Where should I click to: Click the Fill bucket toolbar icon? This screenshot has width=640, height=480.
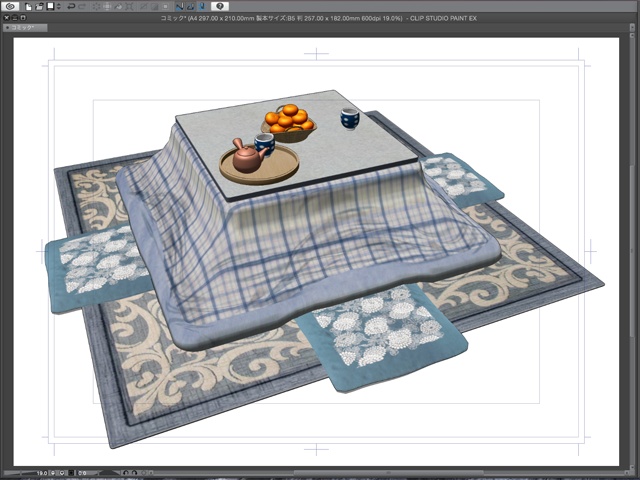tap(118, 7)
